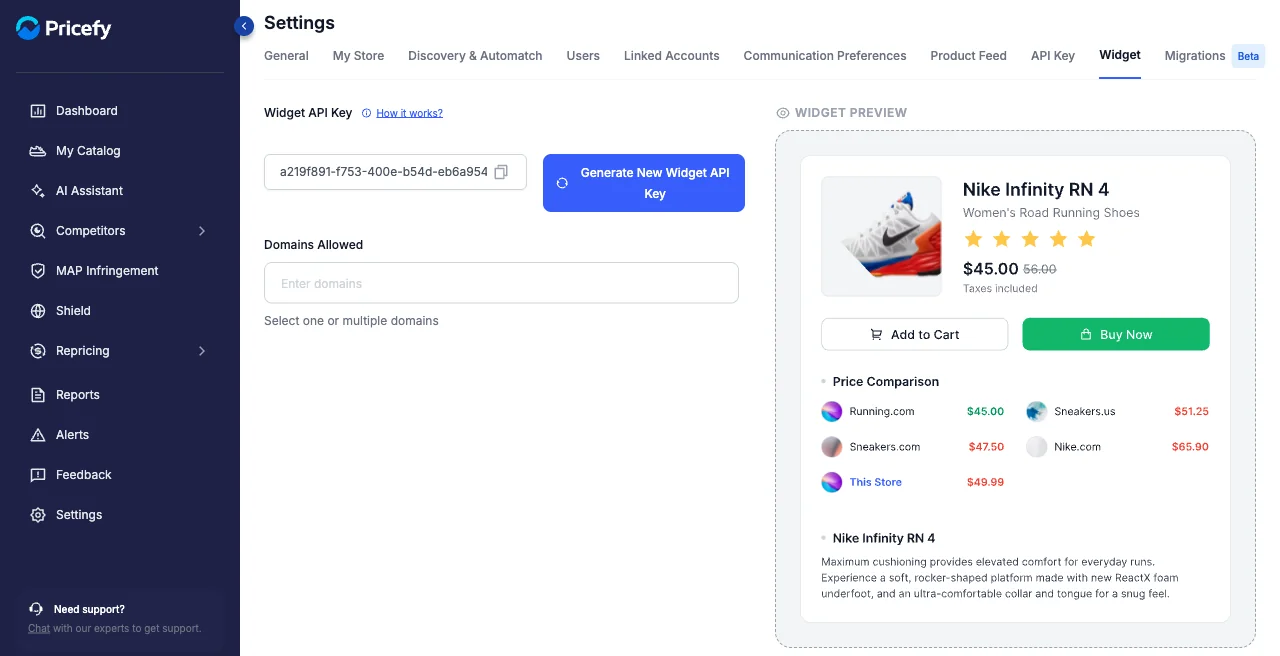The image size is (1280, 656).
Task: Click the Shield globe icon
Action: pos(38,311)
